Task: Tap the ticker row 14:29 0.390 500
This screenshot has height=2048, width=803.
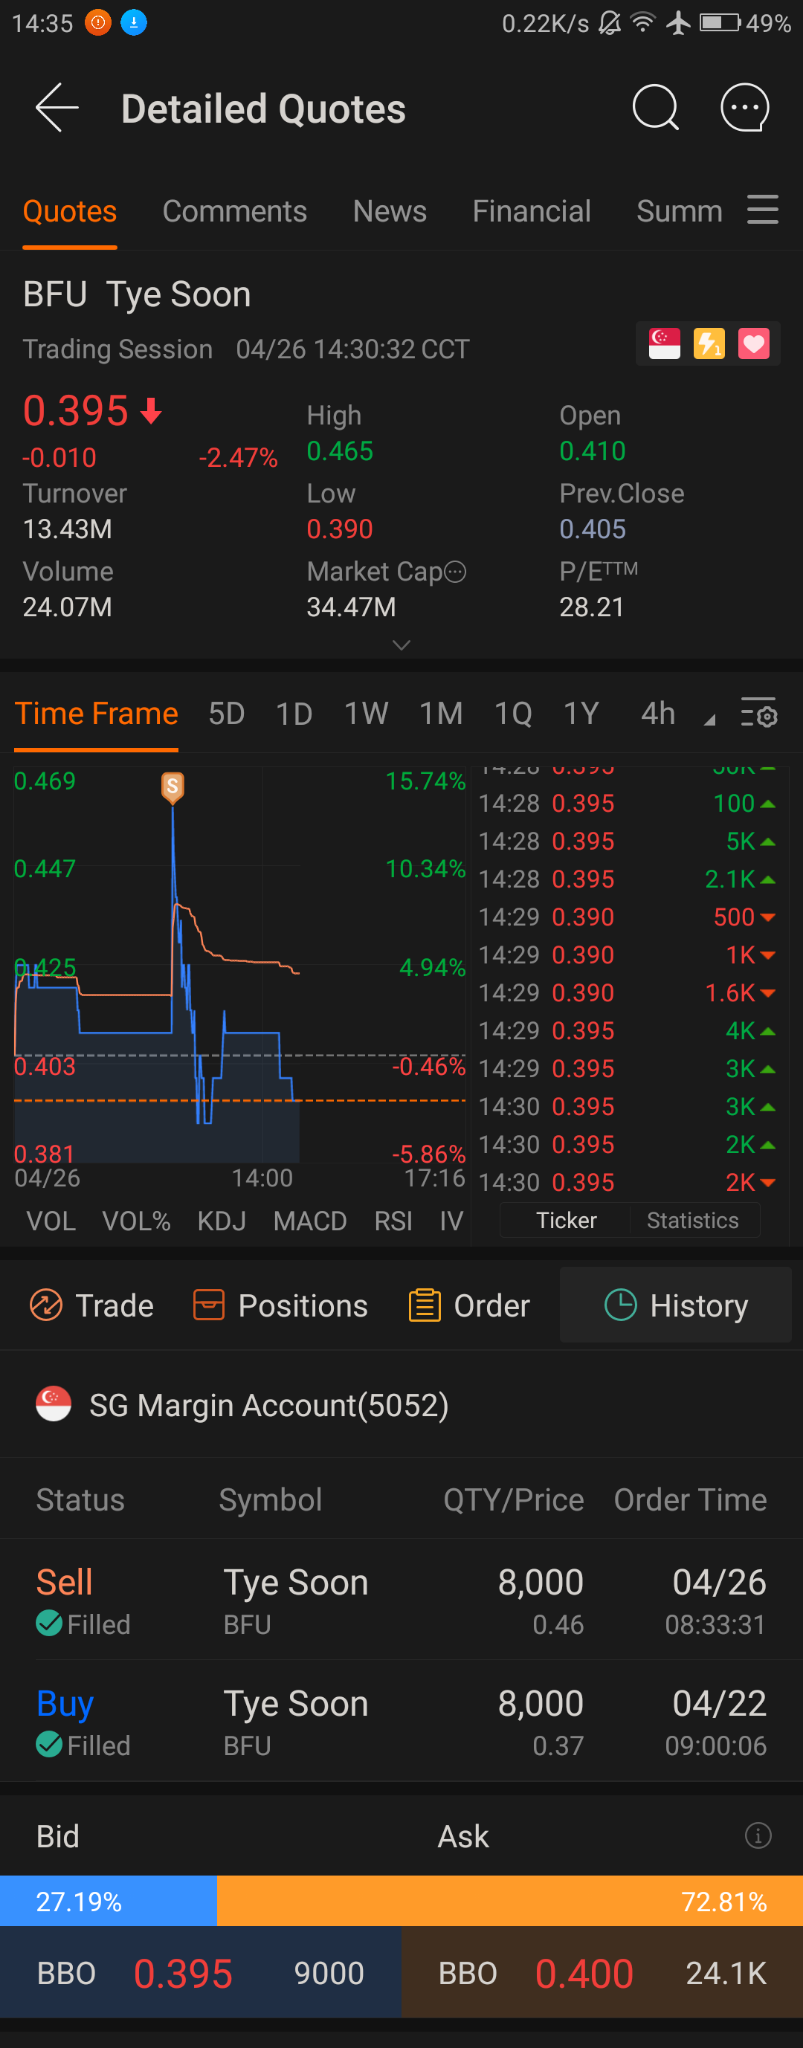Action: 627,917
